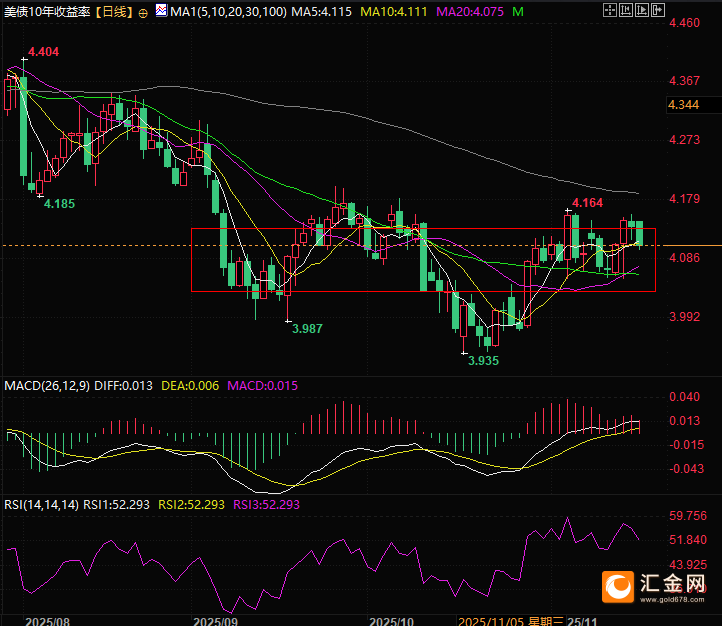This screenshot has height=626, width=722.
Task: Click the 4.179 price axis label
Action: point(684,199)
